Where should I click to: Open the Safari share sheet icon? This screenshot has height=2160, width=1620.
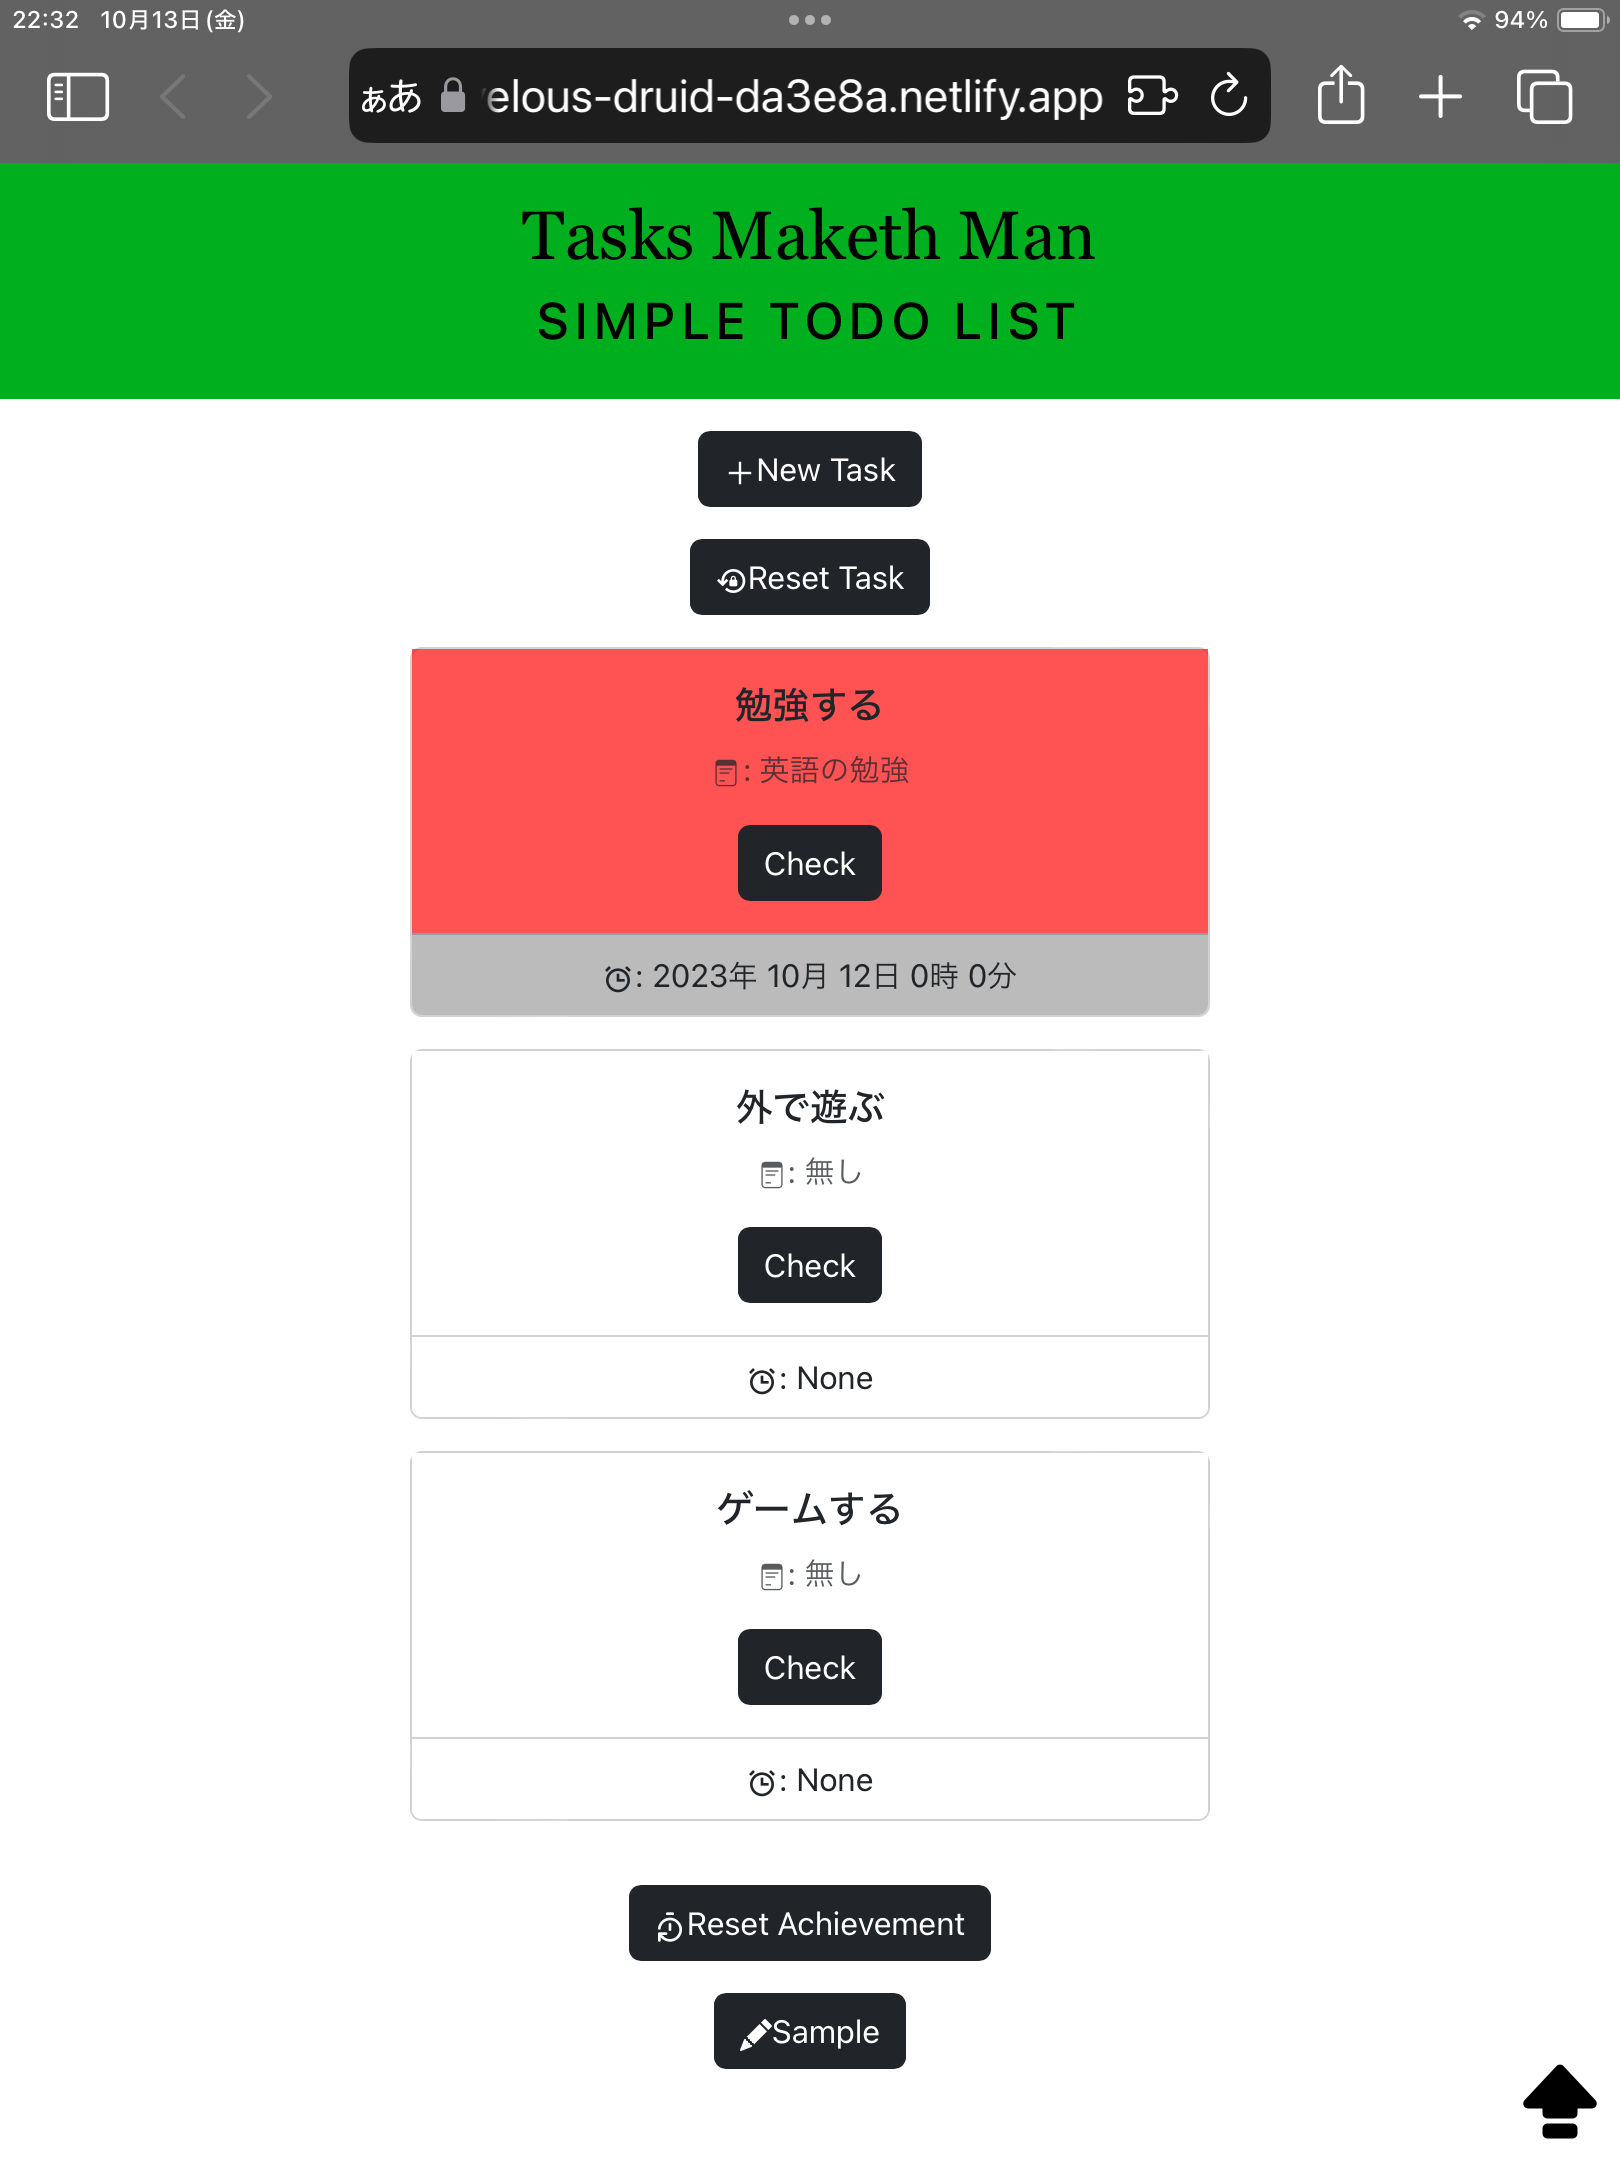click(1340, 96)
